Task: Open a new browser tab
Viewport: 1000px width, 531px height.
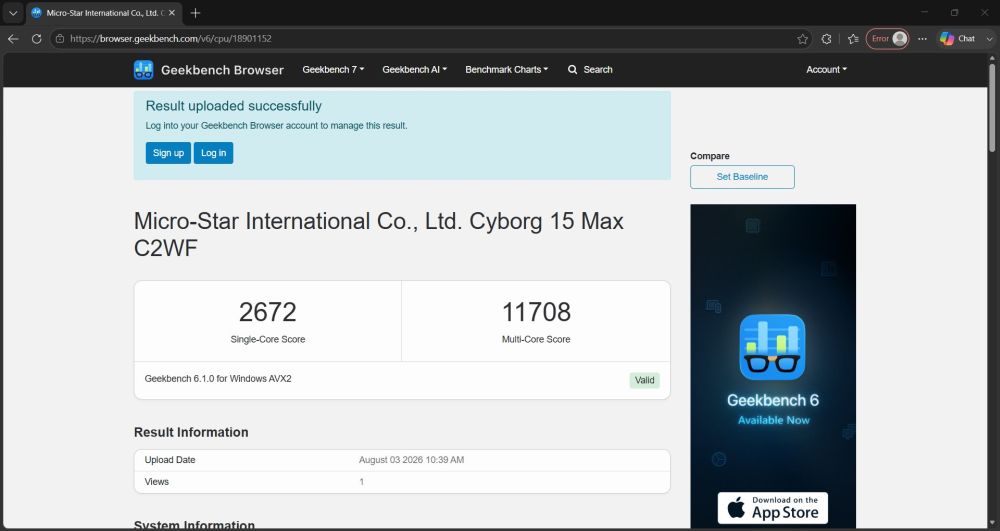Action: (x=196, y=13)
